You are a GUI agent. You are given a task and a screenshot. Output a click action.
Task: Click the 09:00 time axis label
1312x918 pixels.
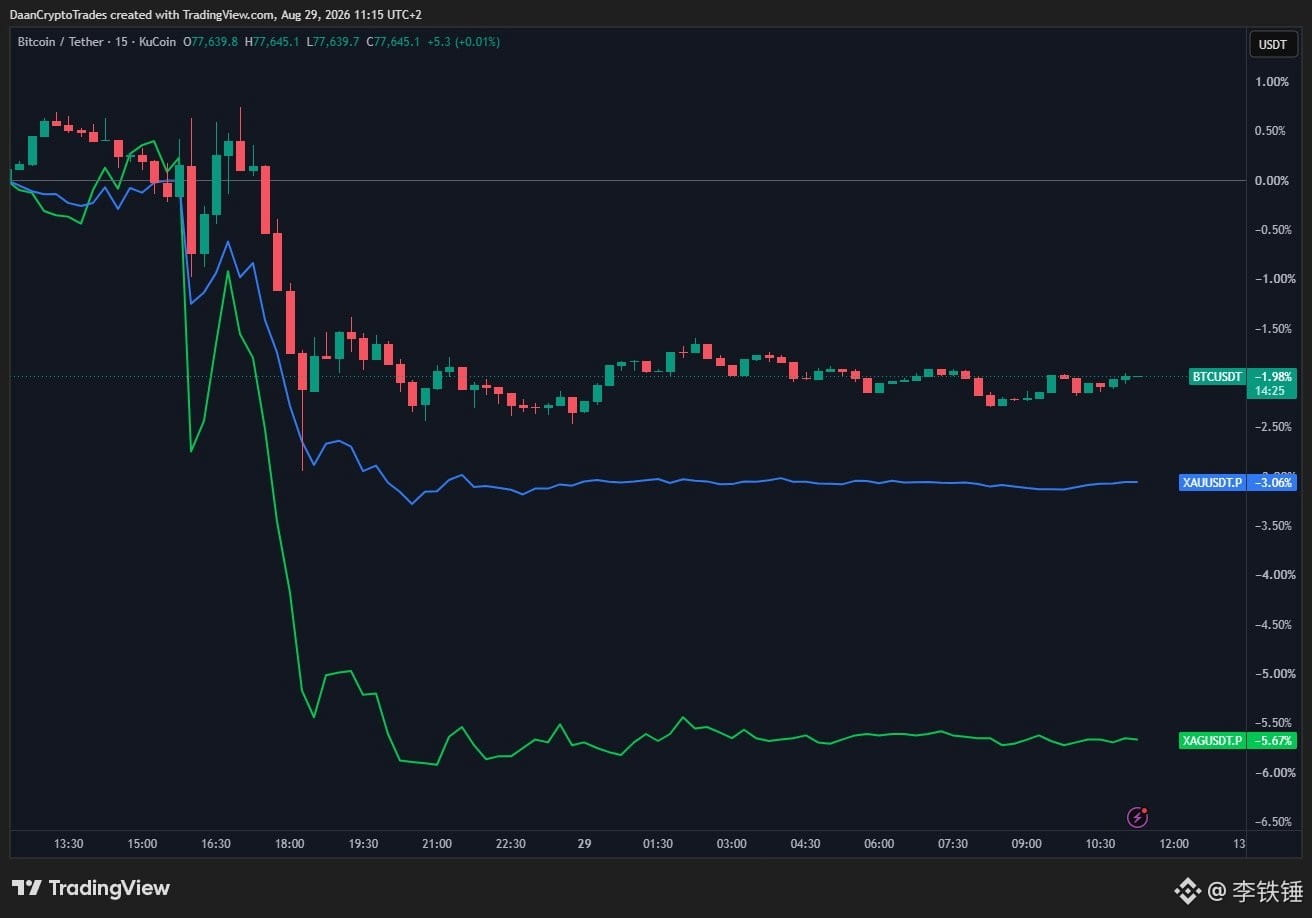pyautogui.click(x=1026, y=844)
